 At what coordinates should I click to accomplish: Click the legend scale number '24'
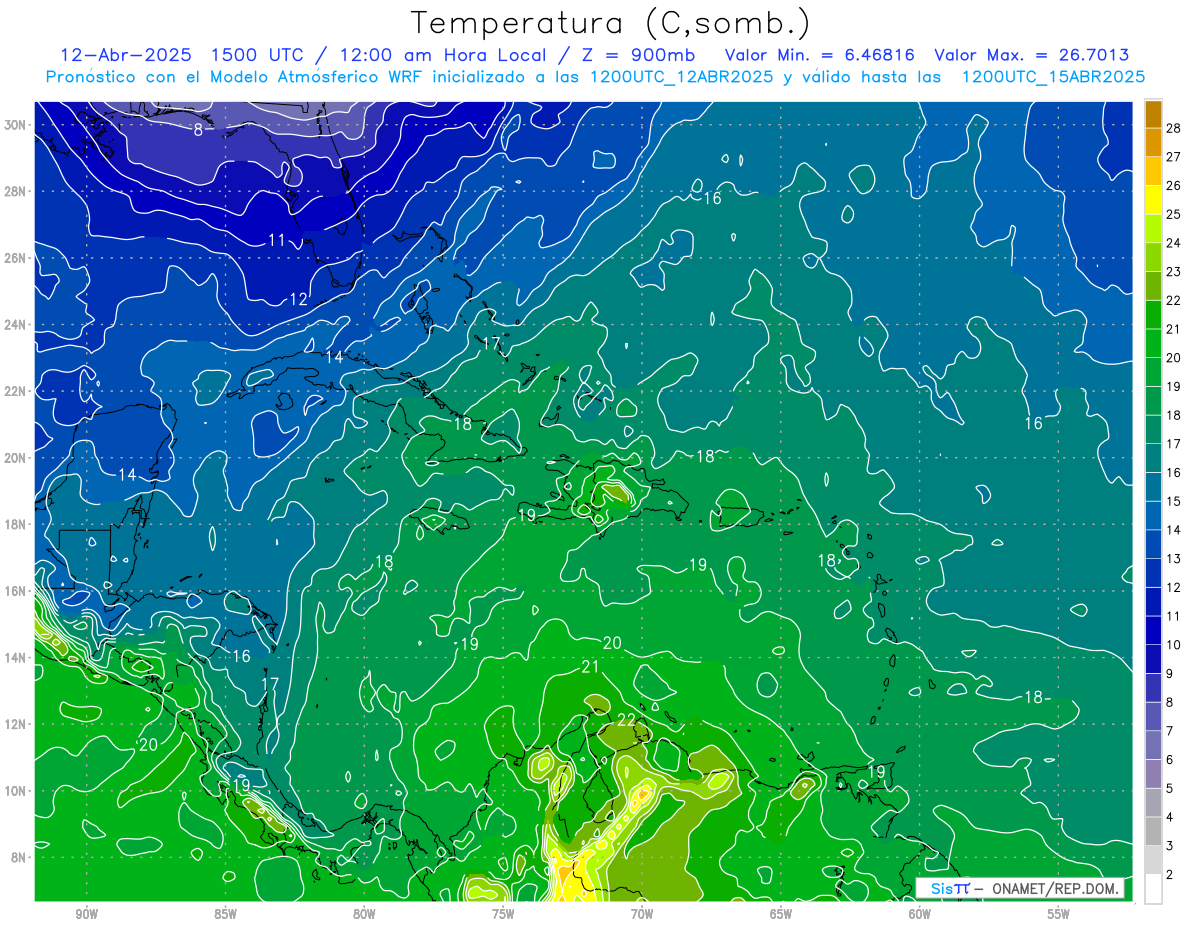coord(1174,243)
